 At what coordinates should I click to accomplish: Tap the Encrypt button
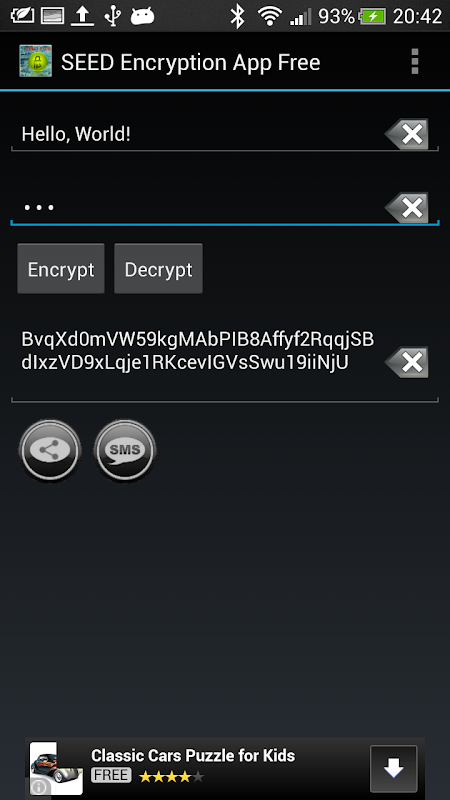tap(61, 268)
